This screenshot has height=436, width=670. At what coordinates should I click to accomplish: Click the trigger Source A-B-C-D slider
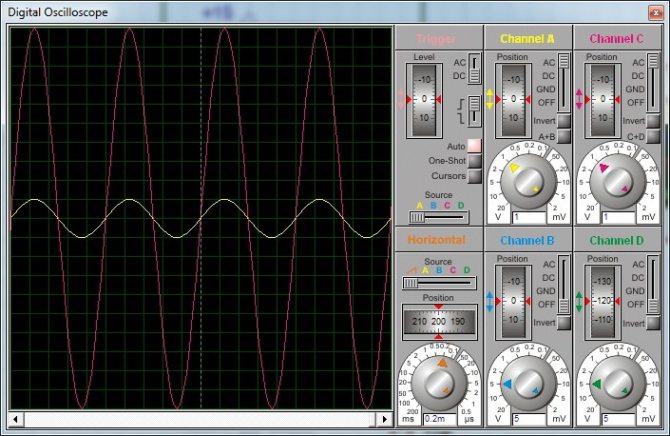pos(439,218)
